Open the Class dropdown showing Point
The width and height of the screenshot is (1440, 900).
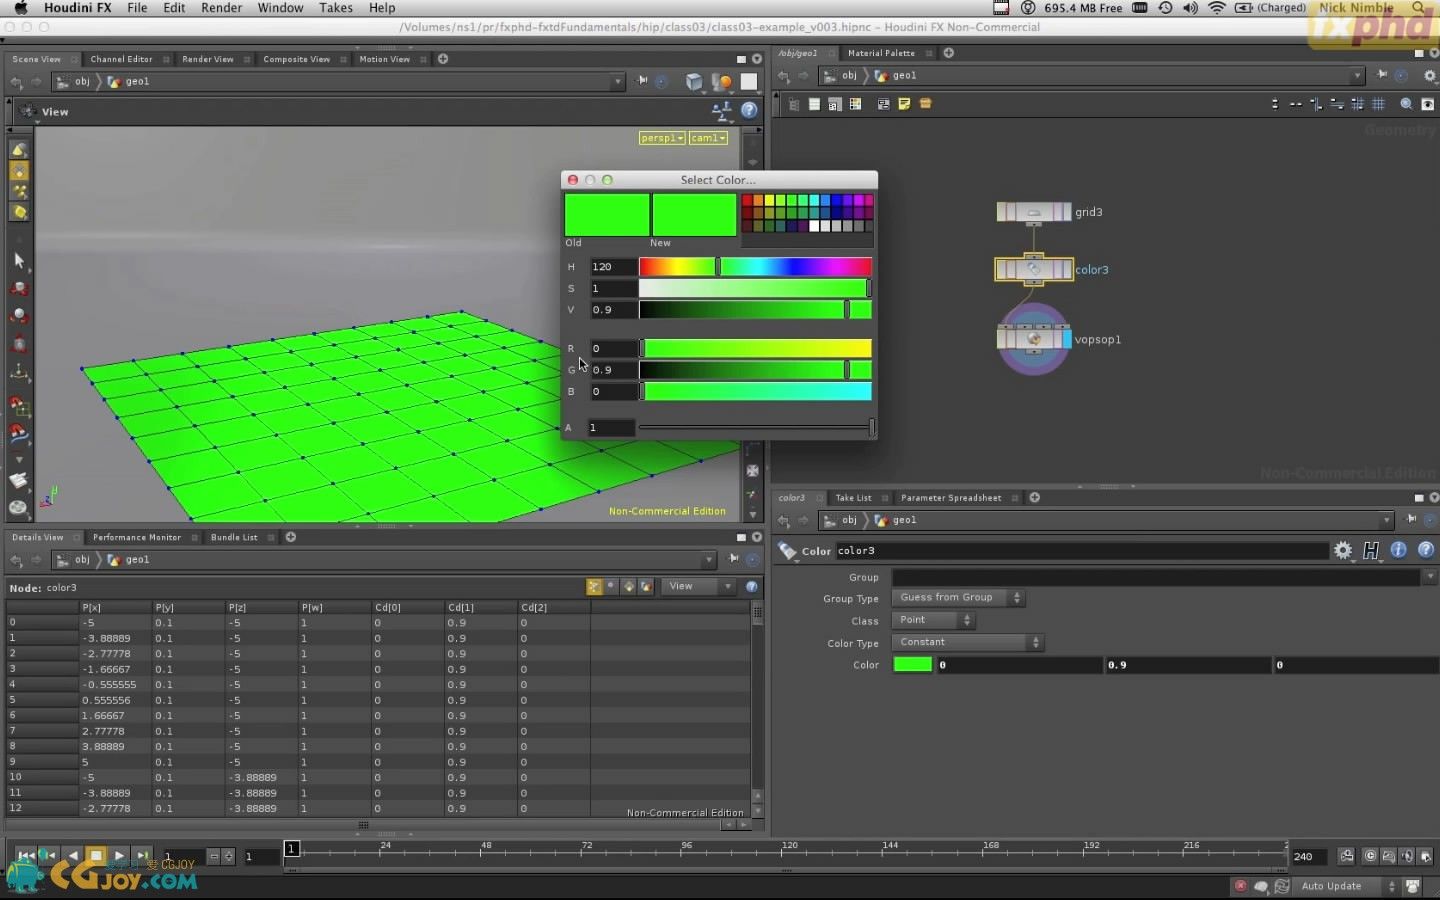933,620
